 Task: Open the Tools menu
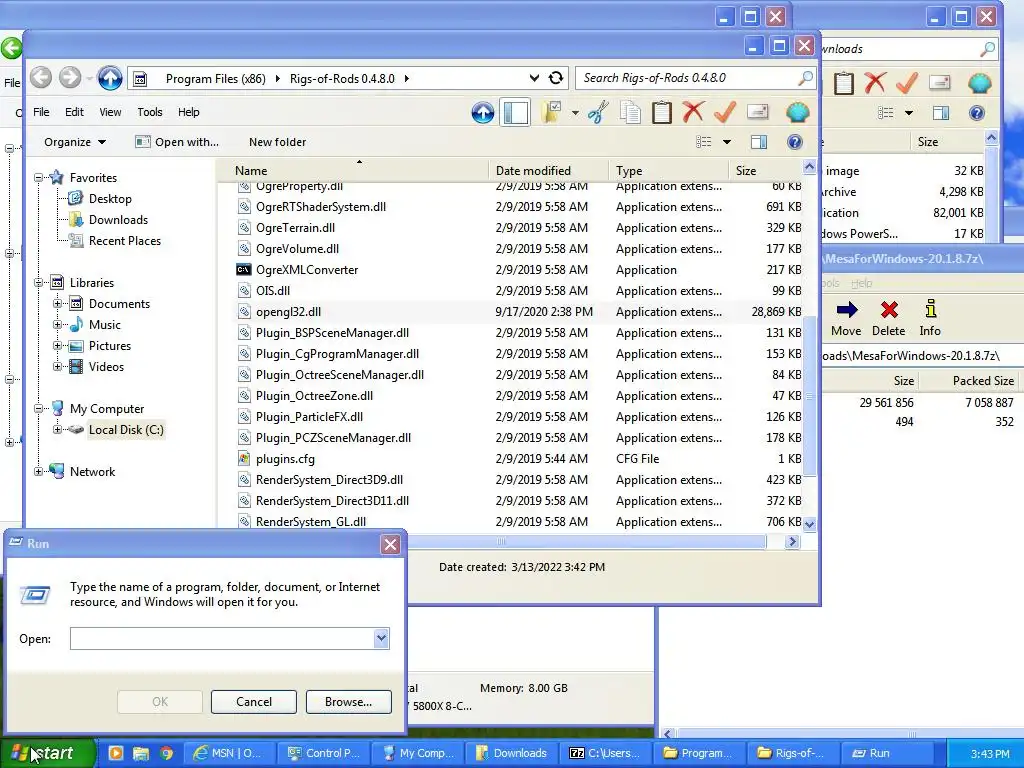tap(150, 112)
